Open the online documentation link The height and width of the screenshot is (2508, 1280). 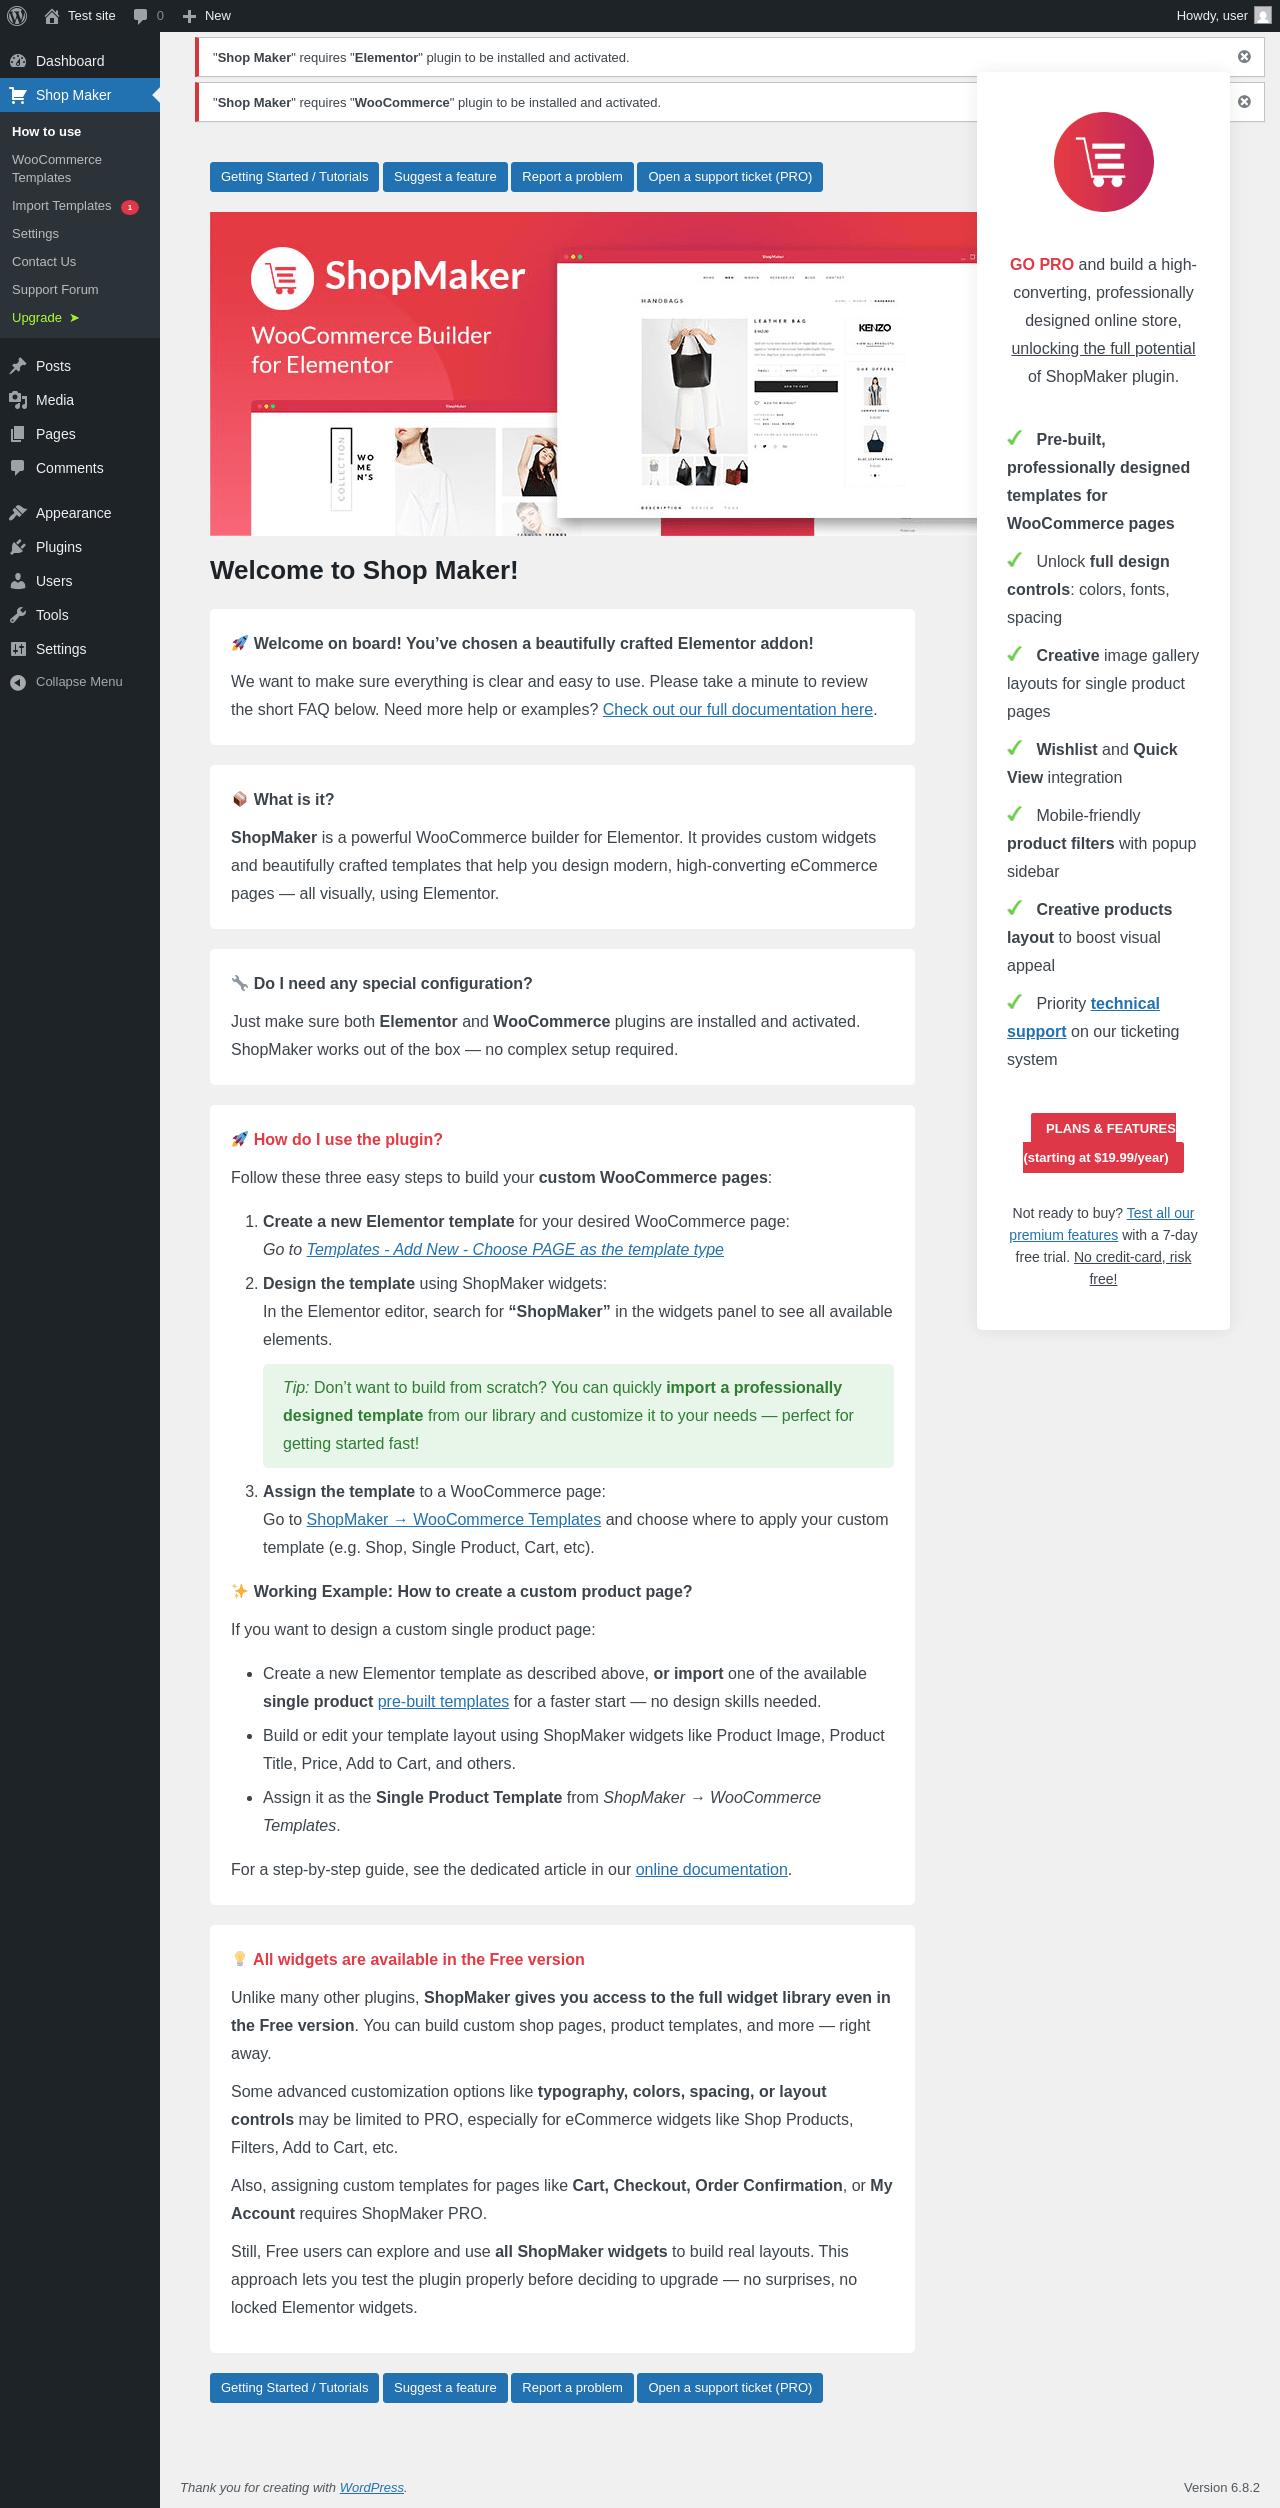click(x=712, y=1870)
